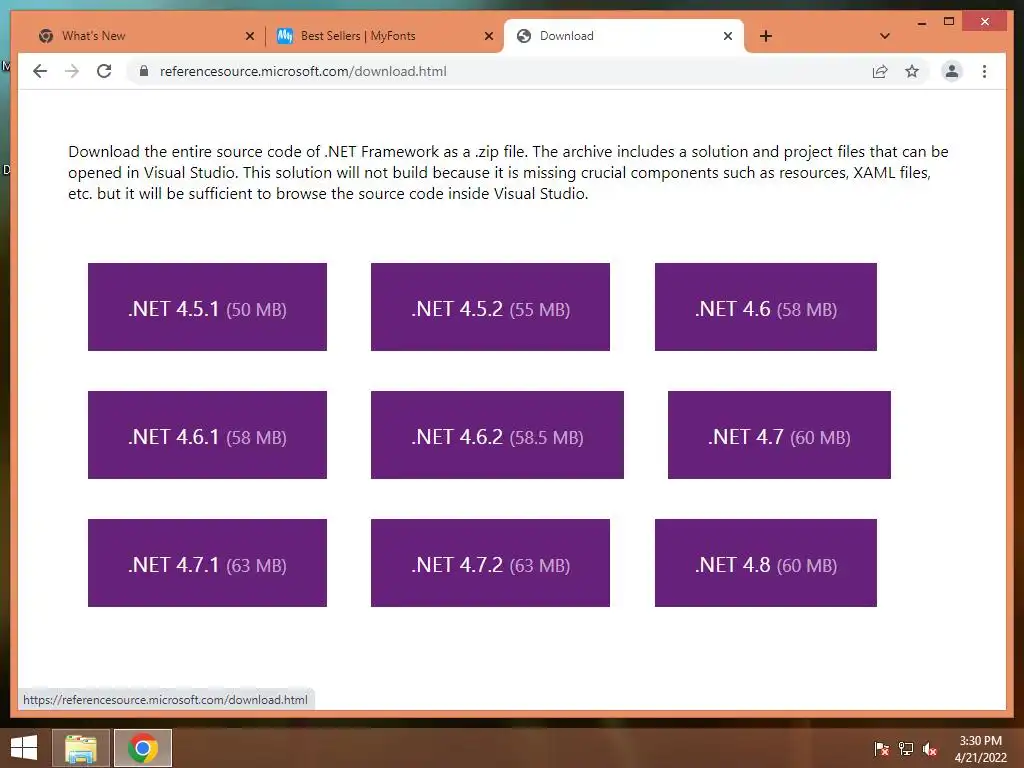Download .NET 4.5.1 source (50 MB)
The height and width of the screenshot is (768, 1024).
[207, 307]
